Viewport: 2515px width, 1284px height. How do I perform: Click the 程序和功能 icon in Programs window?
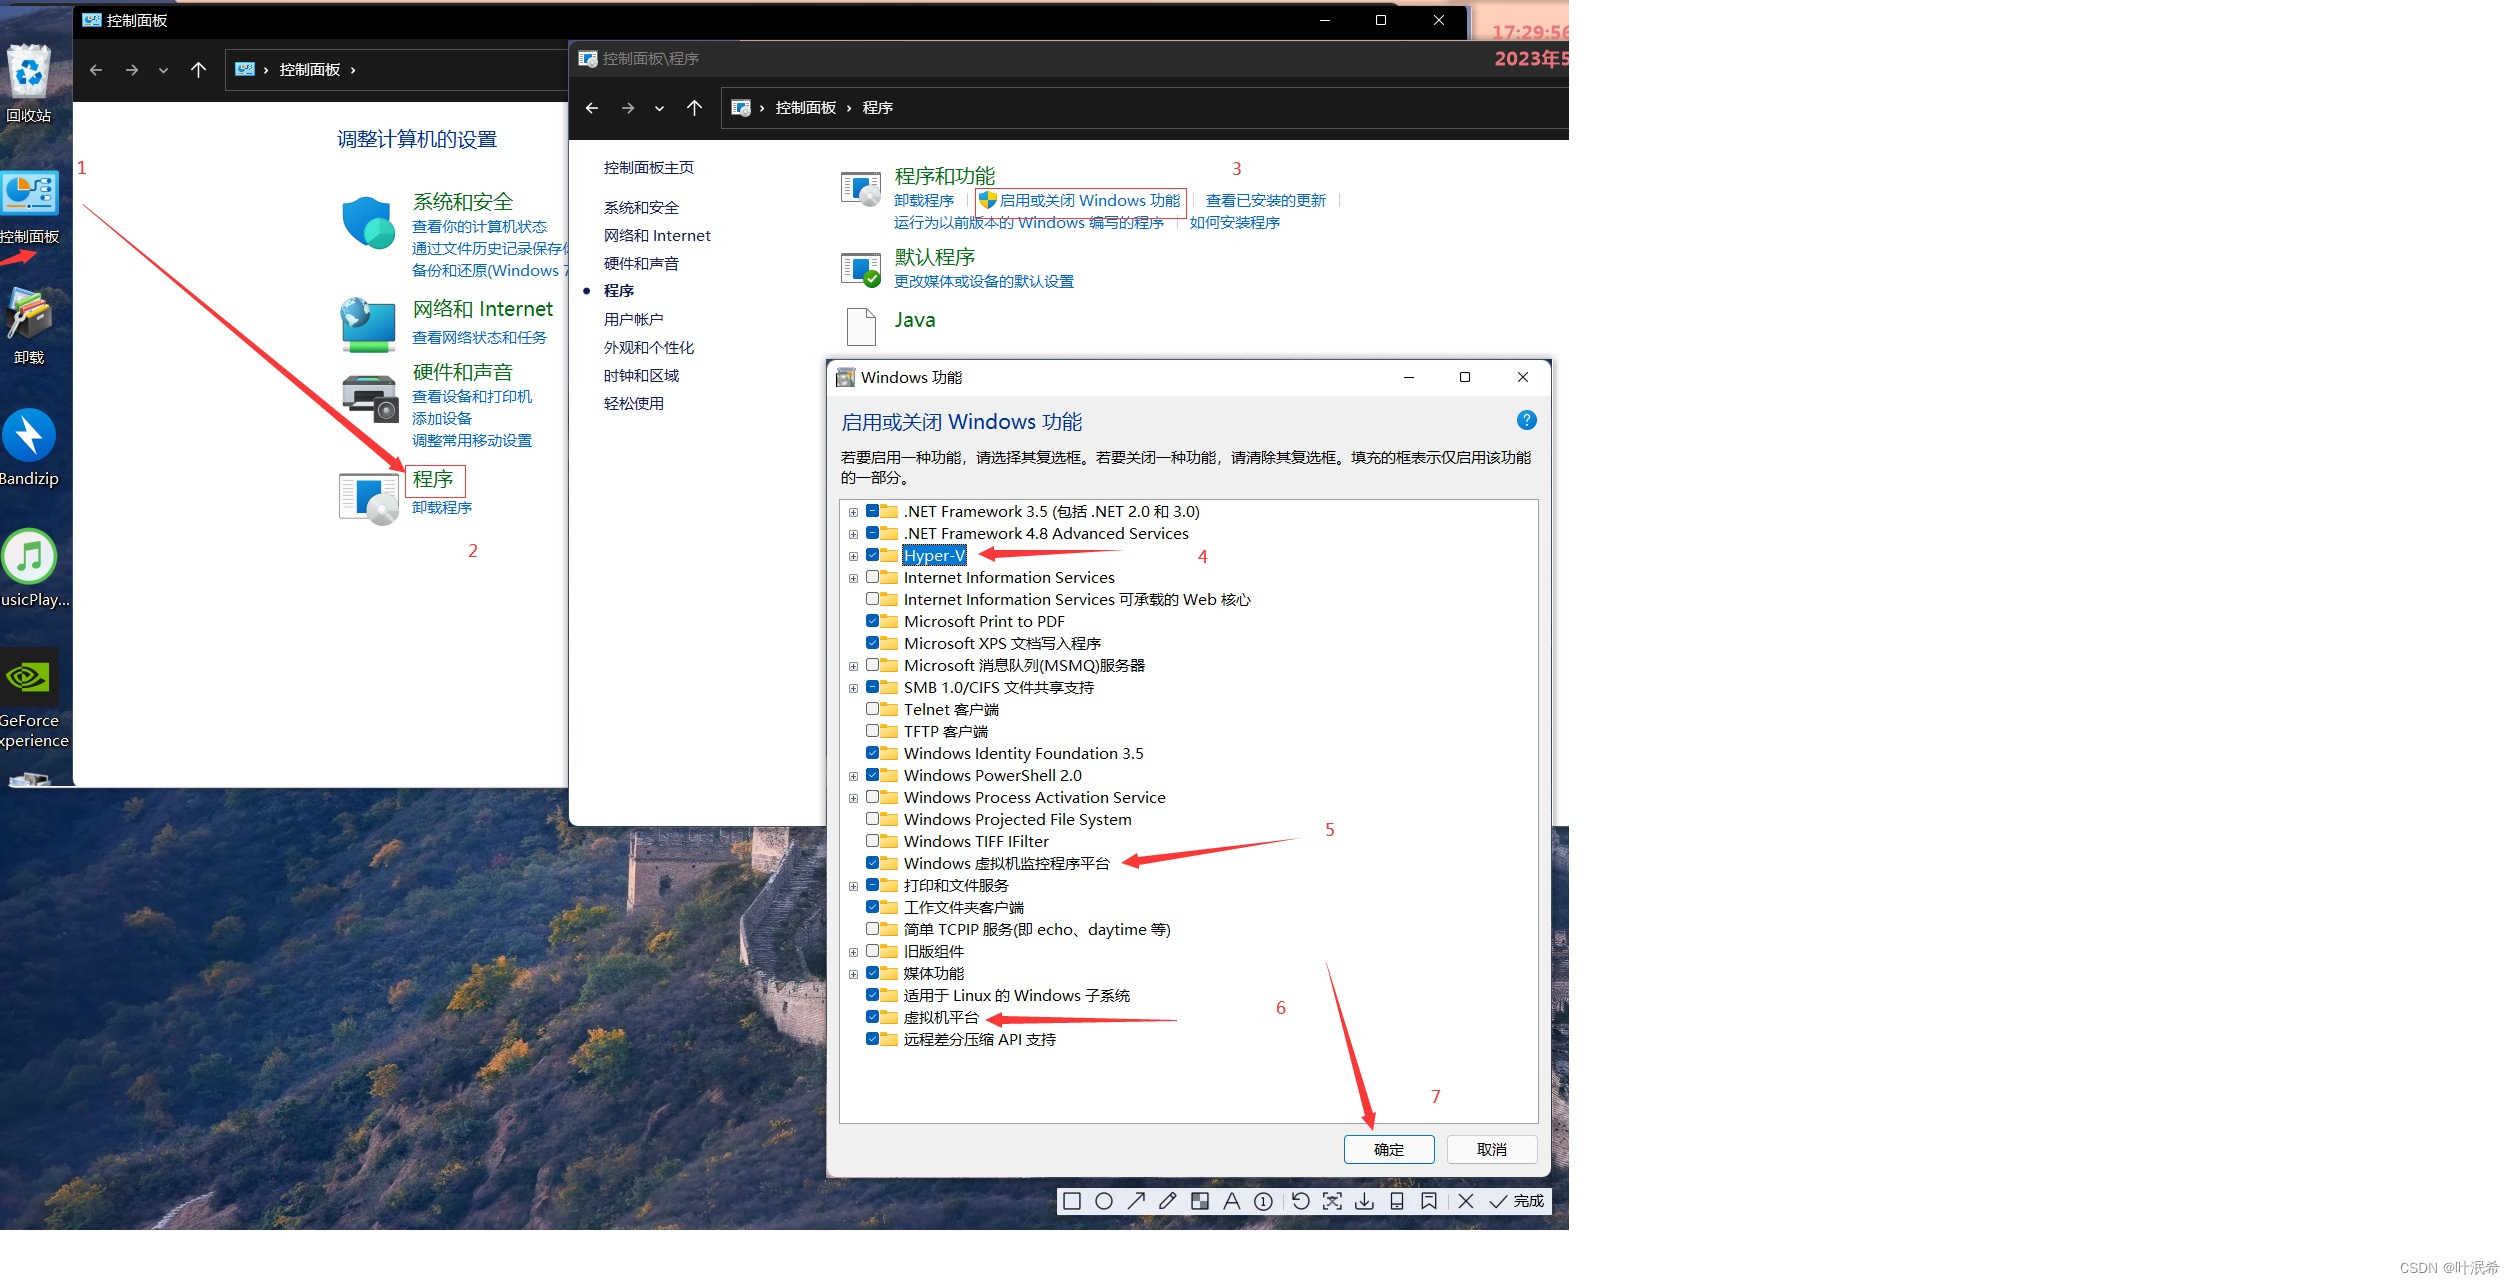point(860,188)
